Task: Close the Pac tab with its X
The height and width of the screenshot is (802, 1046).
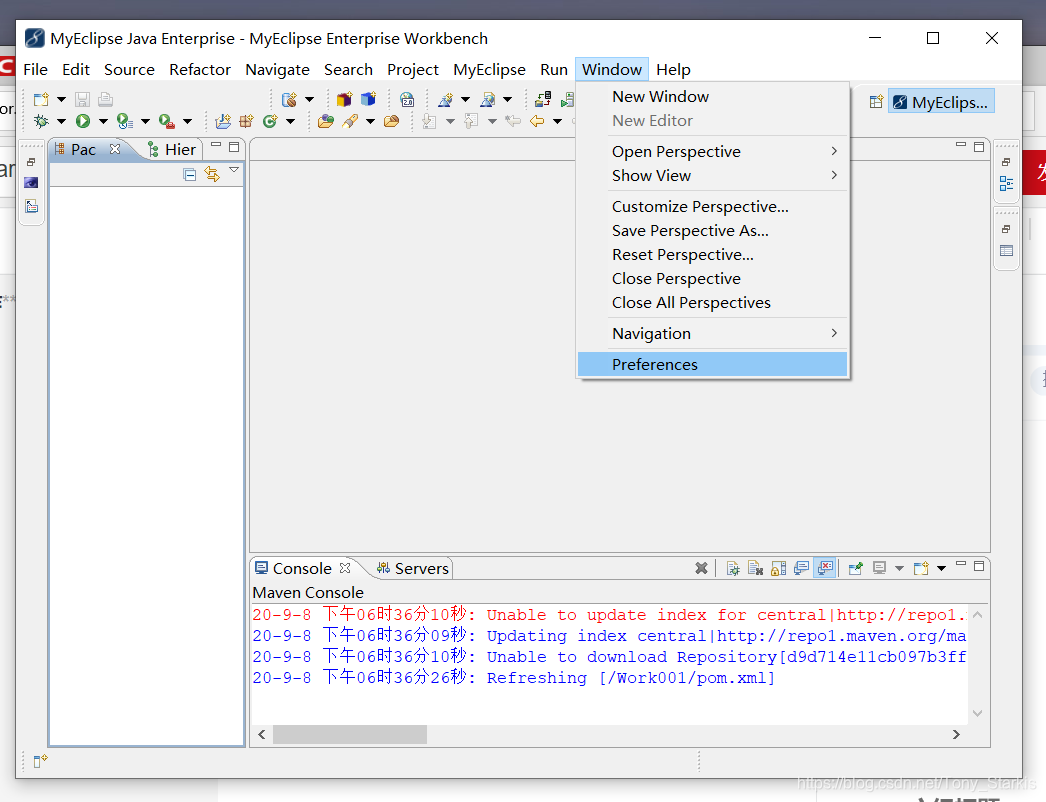Action: click(115, 149)
